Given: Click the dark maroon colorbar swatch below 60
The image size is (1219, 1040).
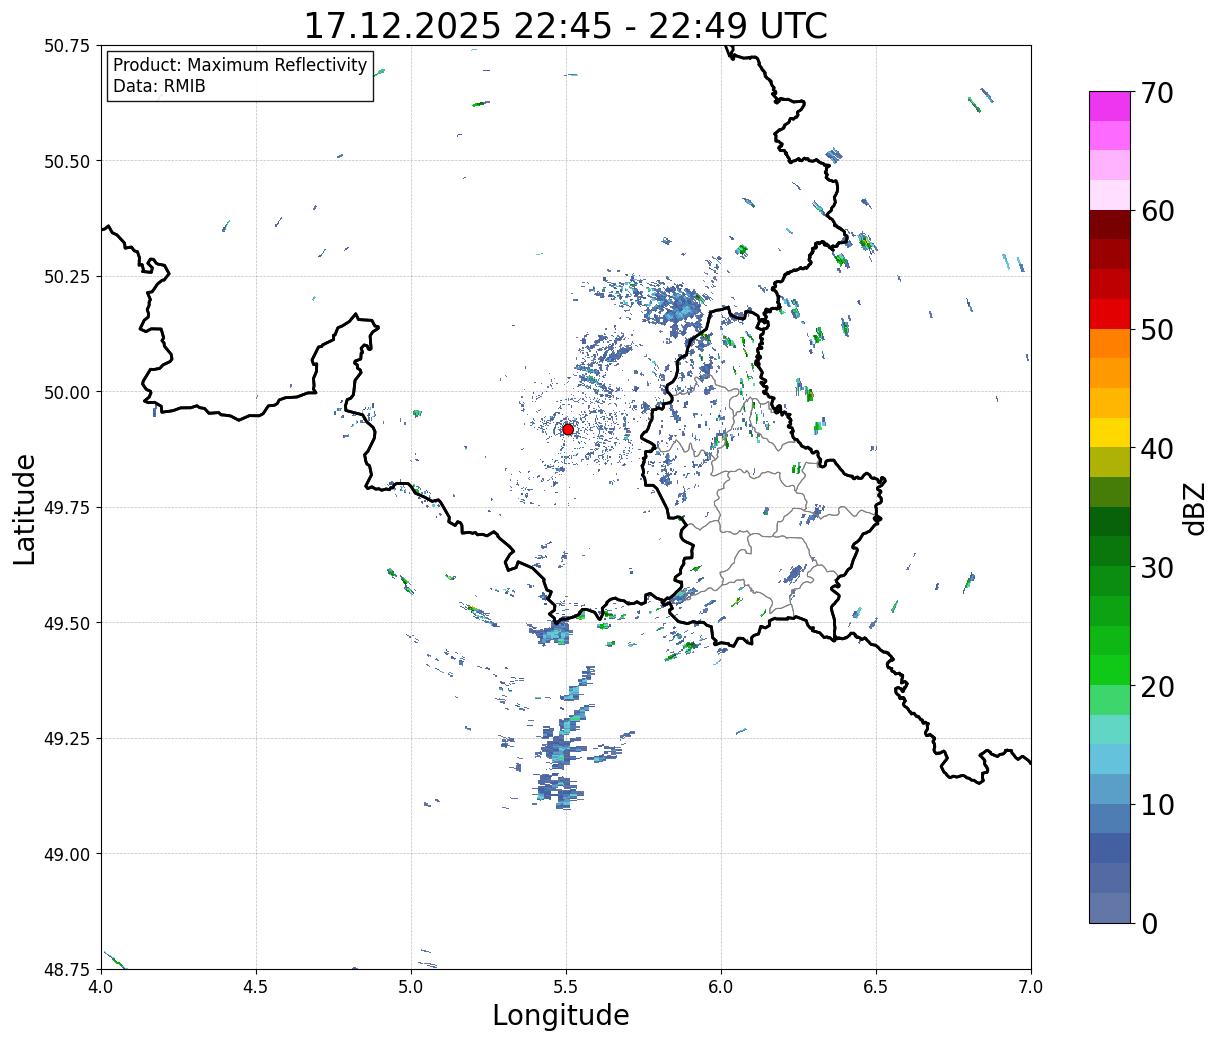Looking at the screenshot, I should coord(1110,224).
